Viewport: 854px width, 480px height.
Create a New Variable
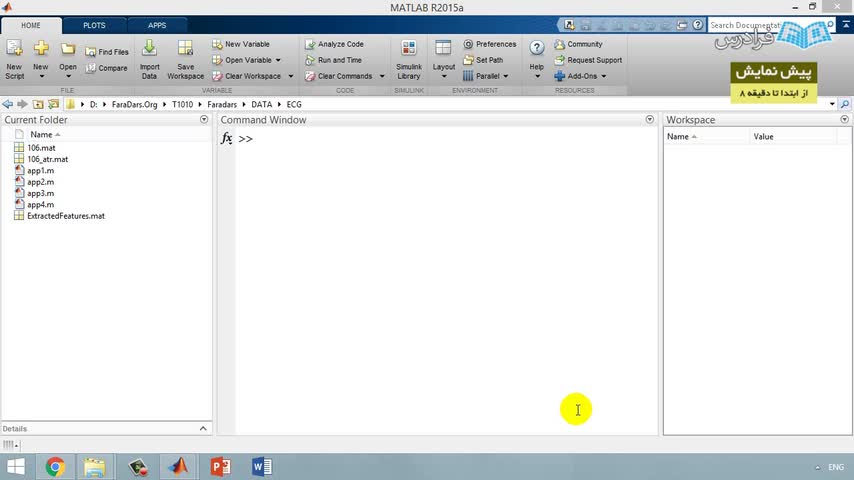click(x=241, y=44)
